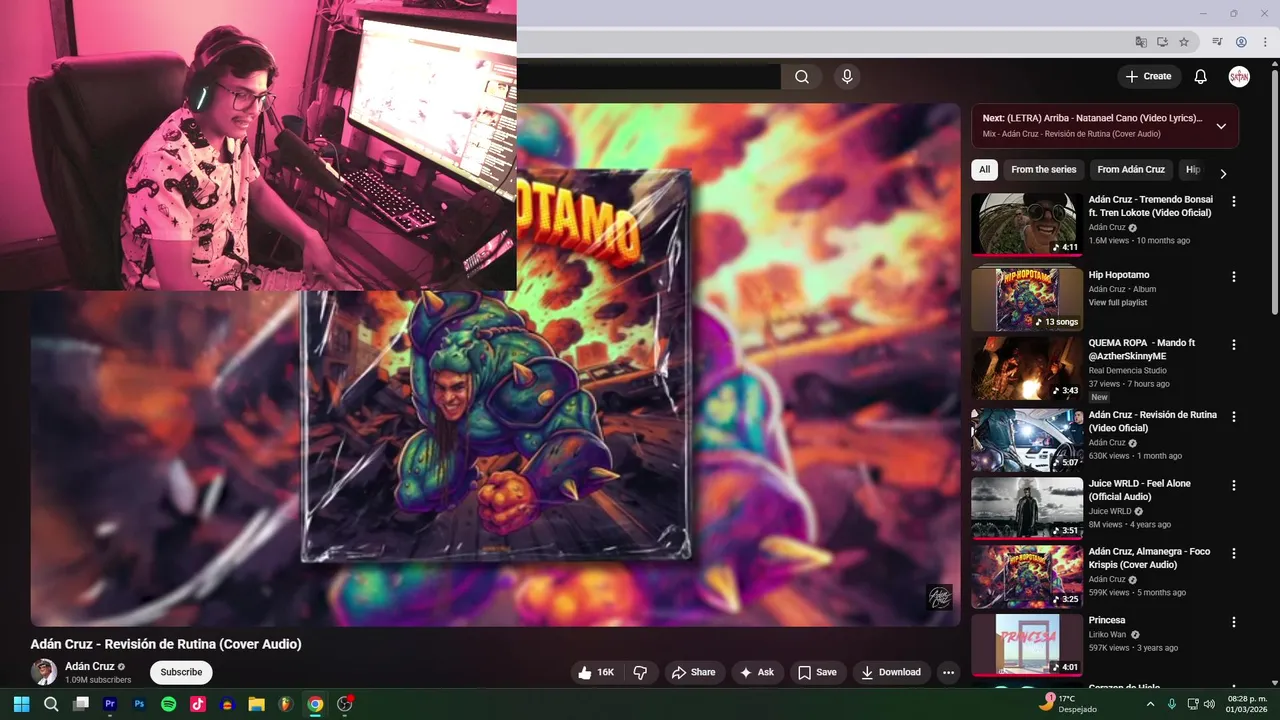The height and width of the screenshot is (720, 1280).
Task: Open more actions ellipsis below video
Action: coord(948,673)
